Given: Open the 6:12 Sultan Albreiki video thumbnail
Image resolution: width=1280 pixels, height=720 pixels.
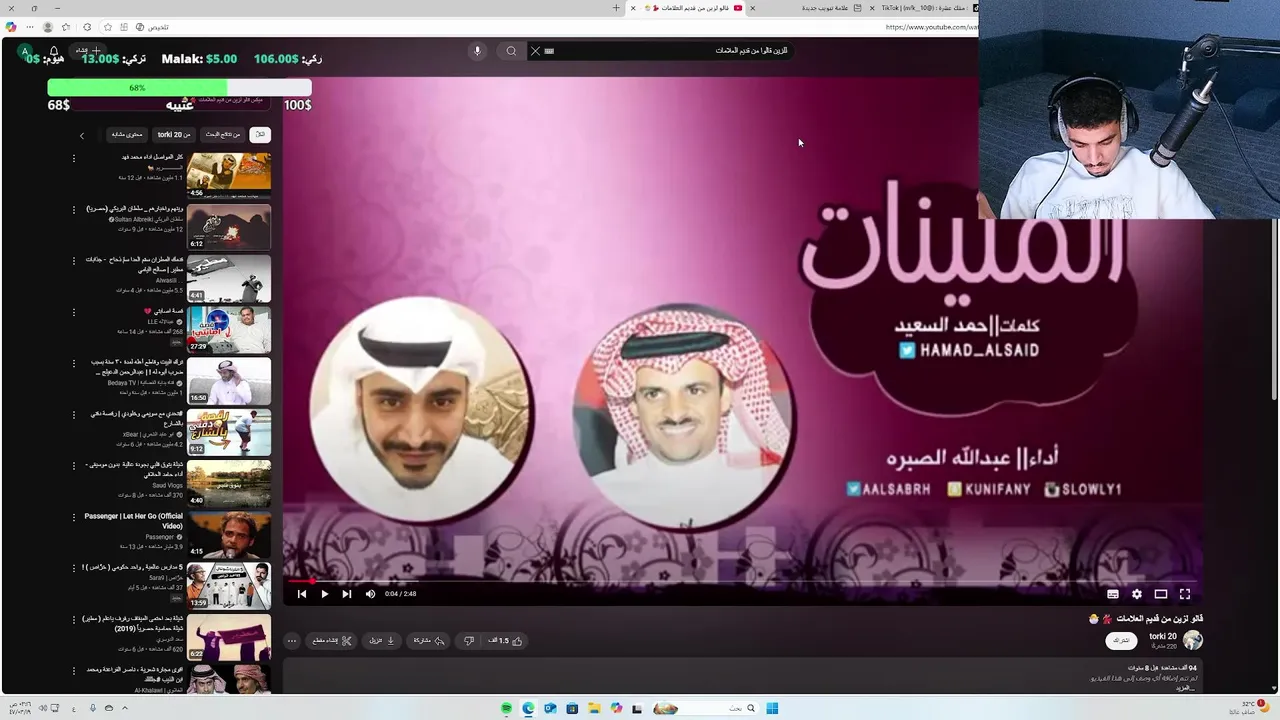Looking at the screenshot, I should pyautogui.click(x=229, y=227).
